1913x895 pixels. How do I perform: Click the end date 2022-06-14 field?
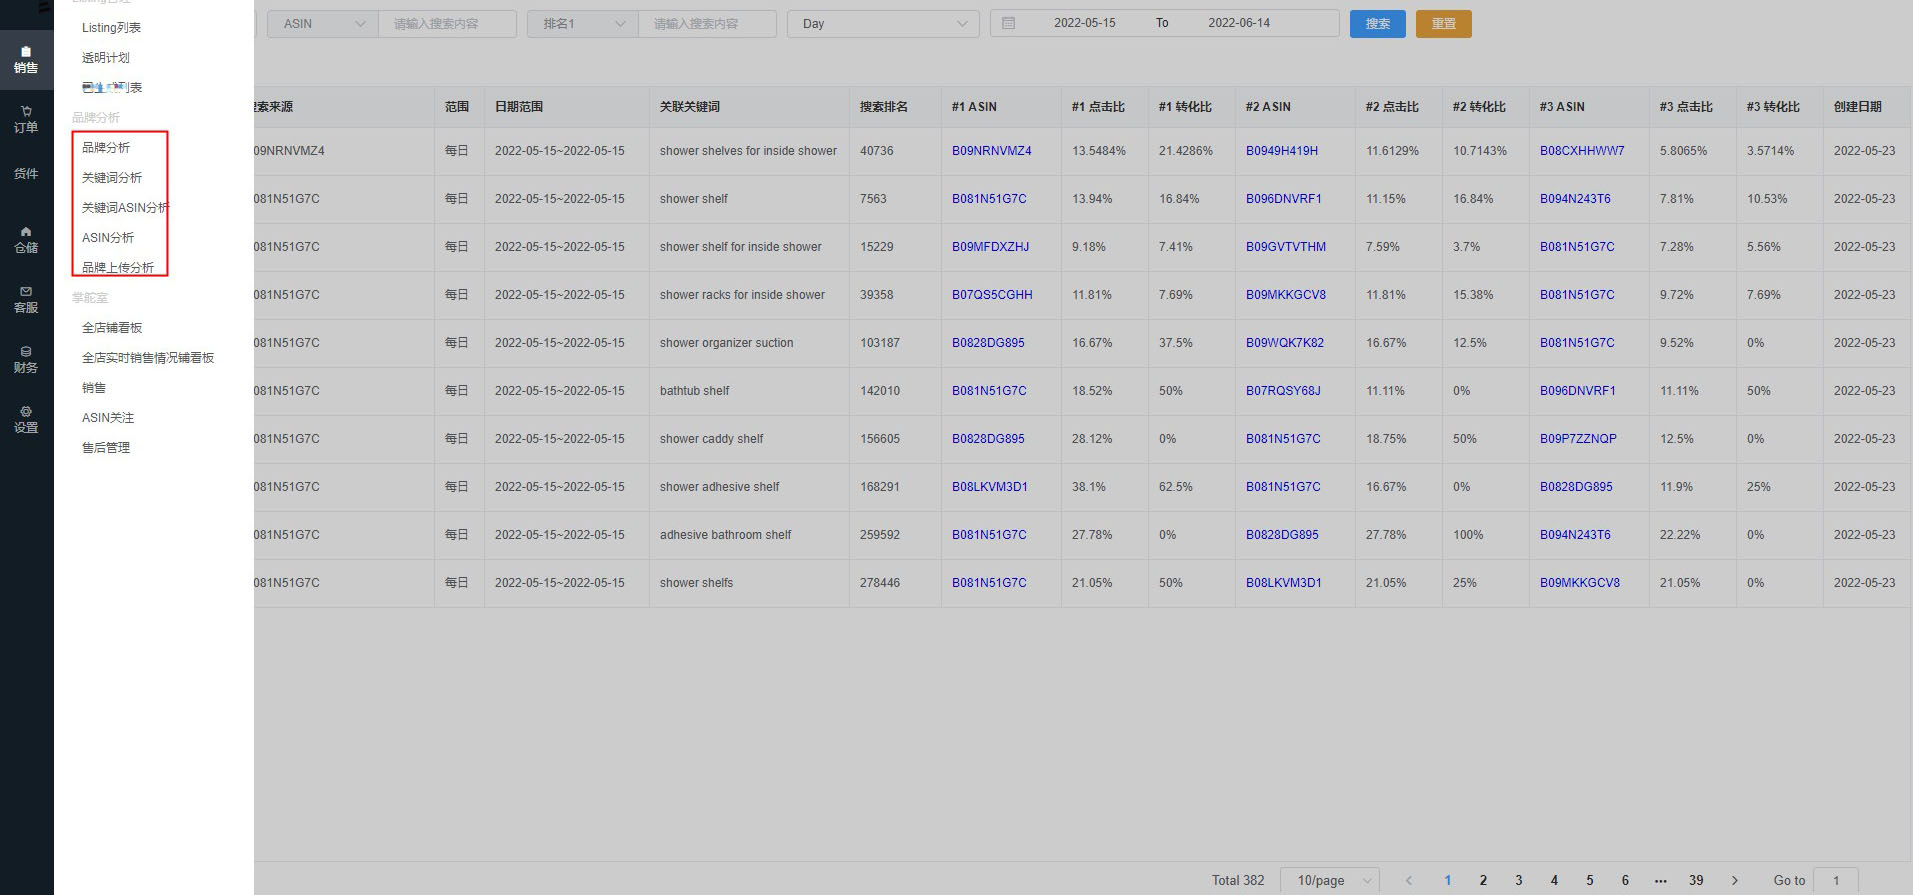pos(1239,23)
